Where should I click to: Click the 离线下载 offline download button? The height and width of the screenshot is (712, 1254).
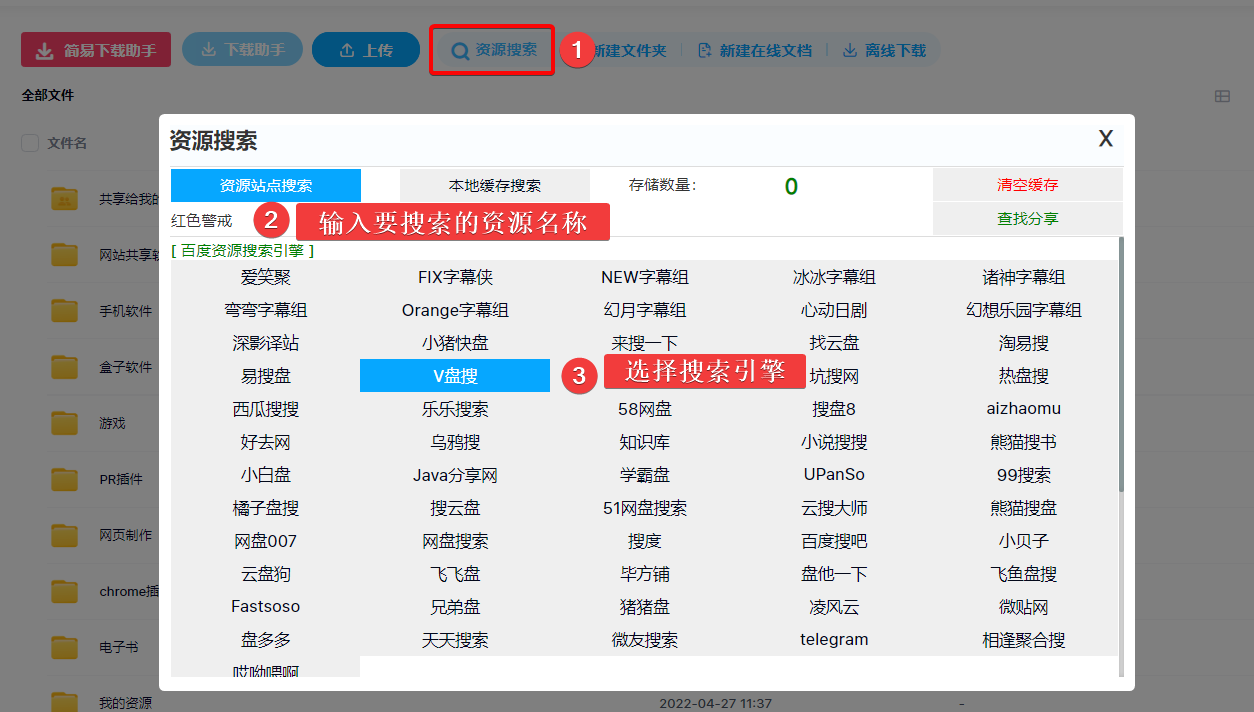884,50
